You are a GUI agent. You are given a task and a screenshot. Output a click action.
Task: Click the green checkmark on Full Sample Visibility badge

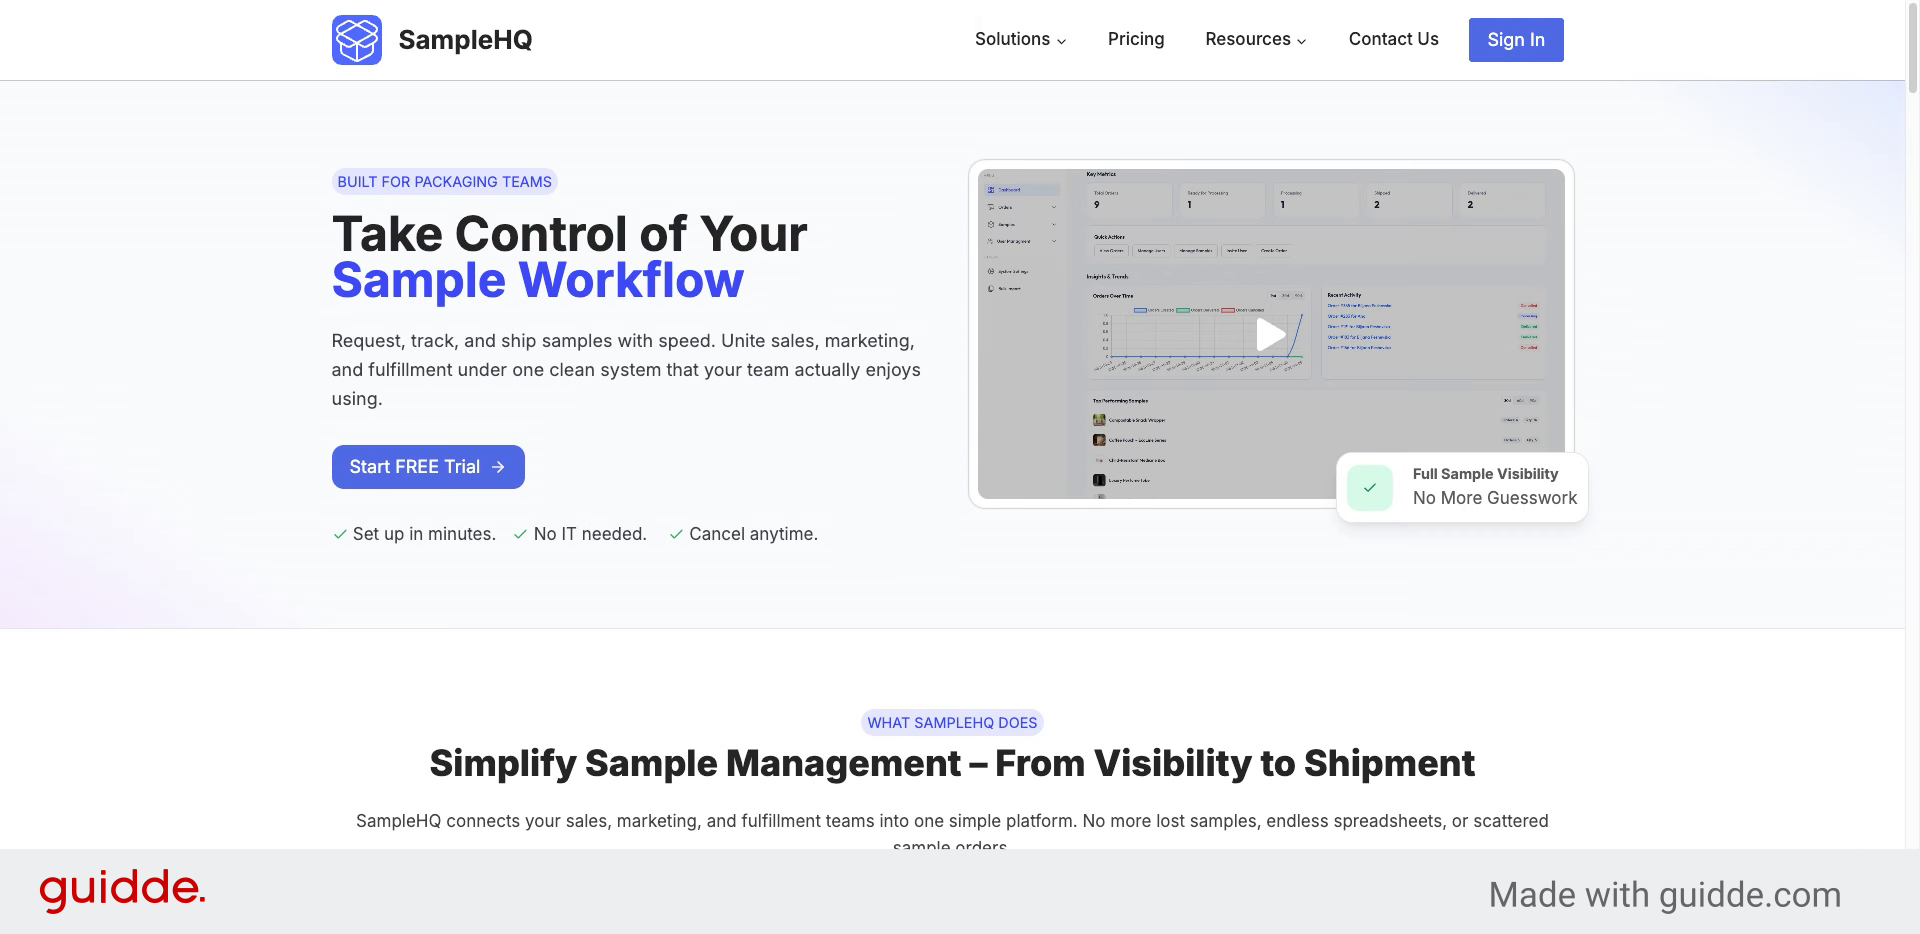[x=1370, y=488]
